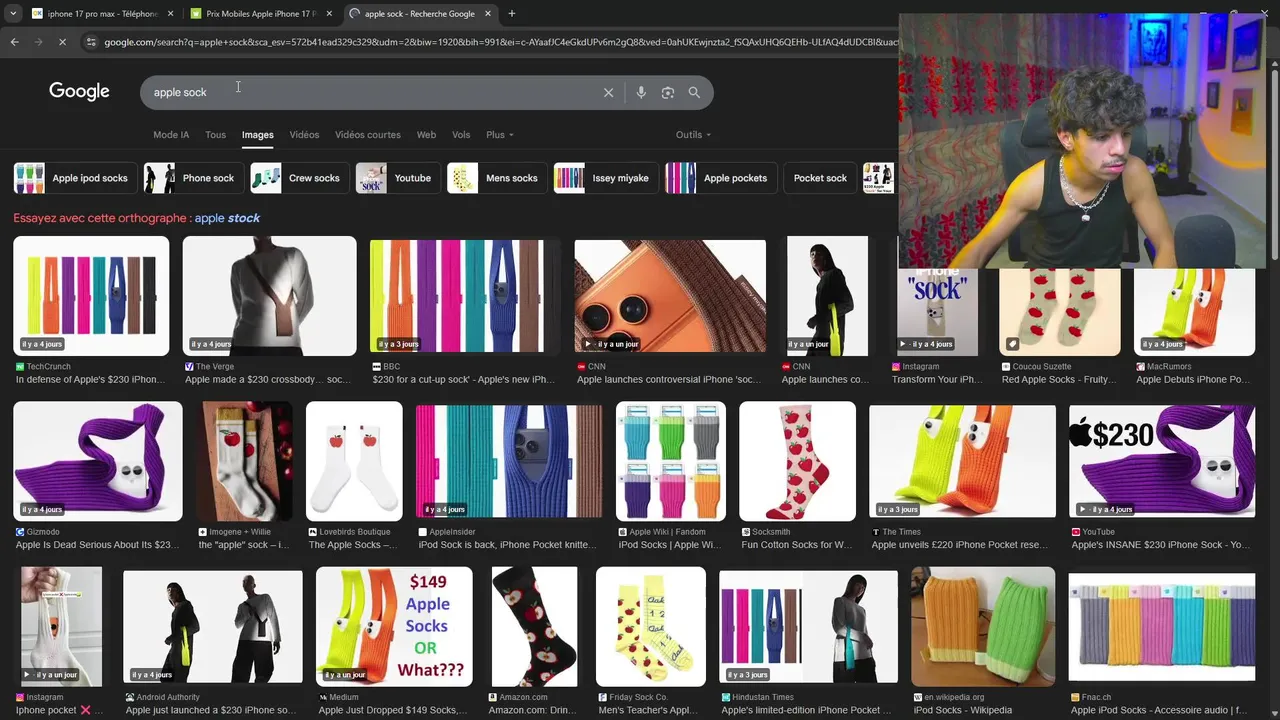This screenshot has height=720, width=1280.
Task: Open the new tab plus button
Action: [511, 14]
